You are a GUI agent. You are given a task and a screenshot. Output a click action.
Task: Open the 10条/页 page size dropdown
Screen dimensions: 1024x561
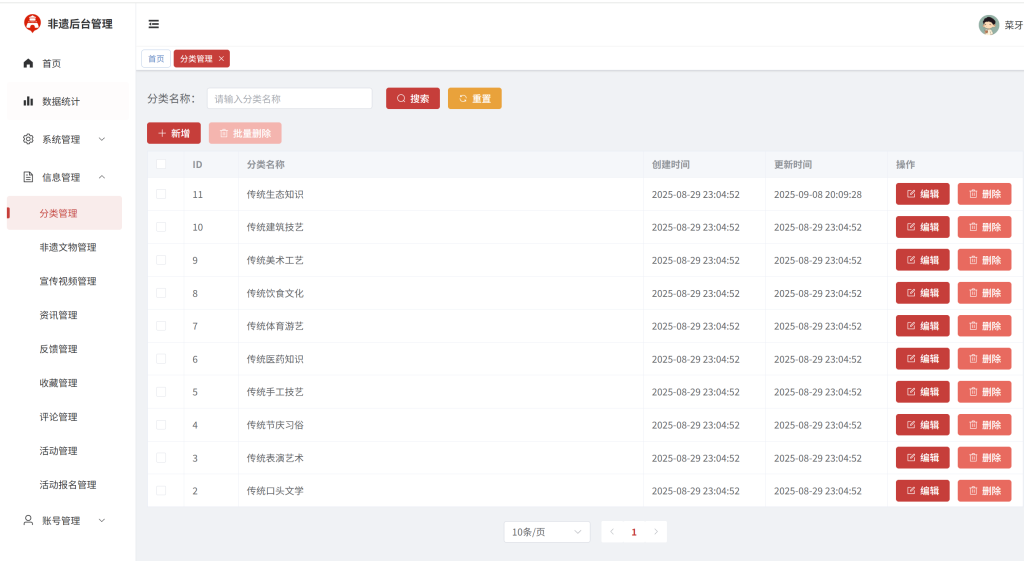tap(547, 532)
